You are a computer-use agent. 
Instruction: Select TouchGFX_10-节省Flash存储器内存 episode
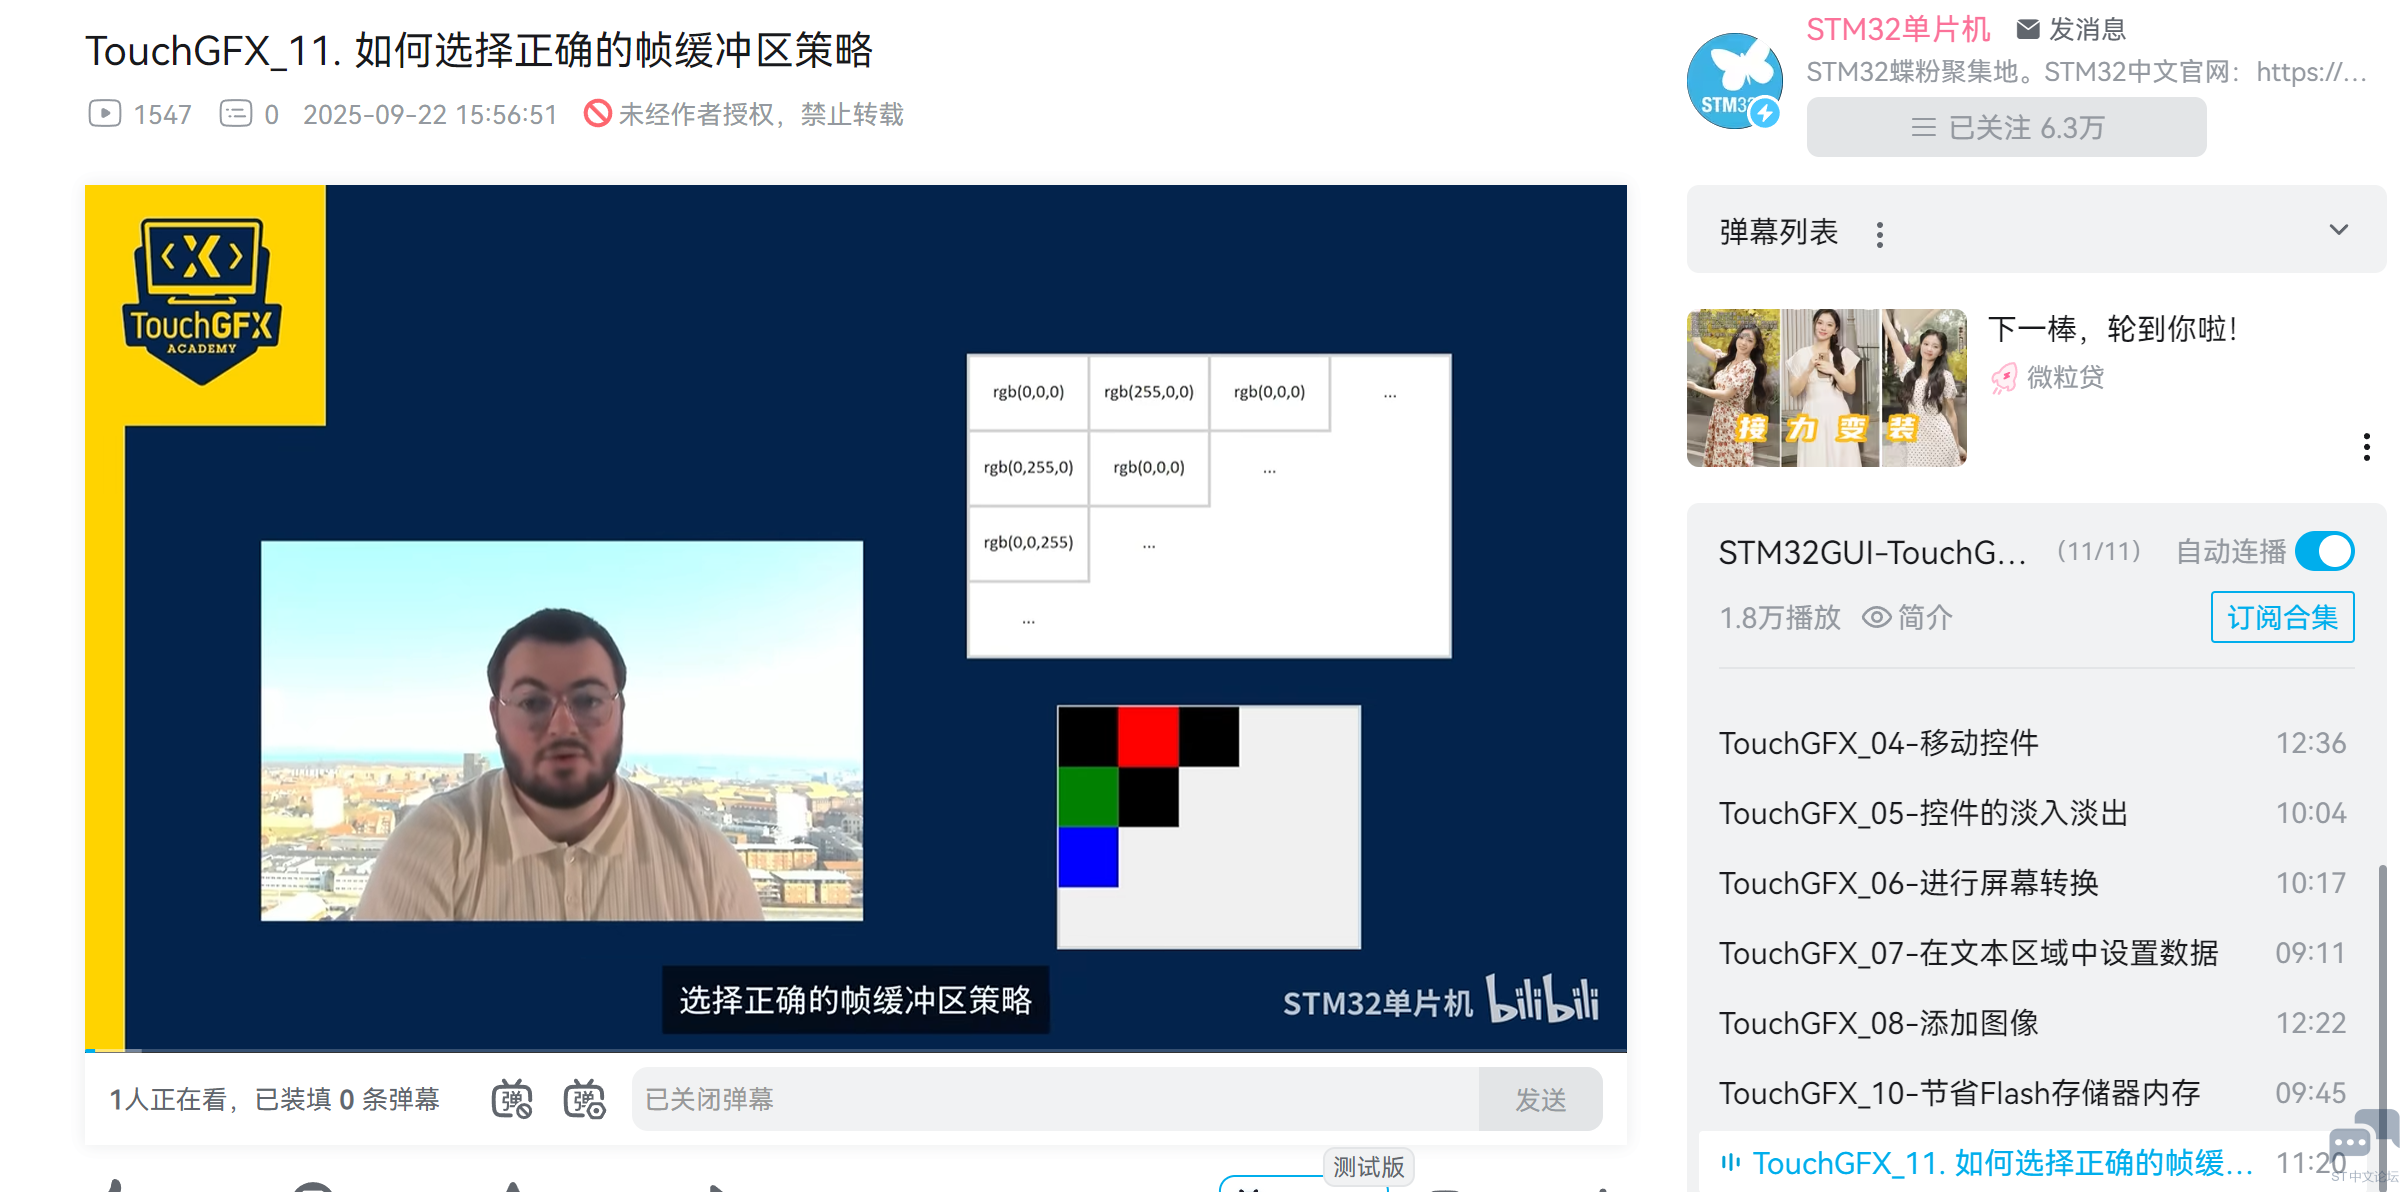pos(1958,1093)
